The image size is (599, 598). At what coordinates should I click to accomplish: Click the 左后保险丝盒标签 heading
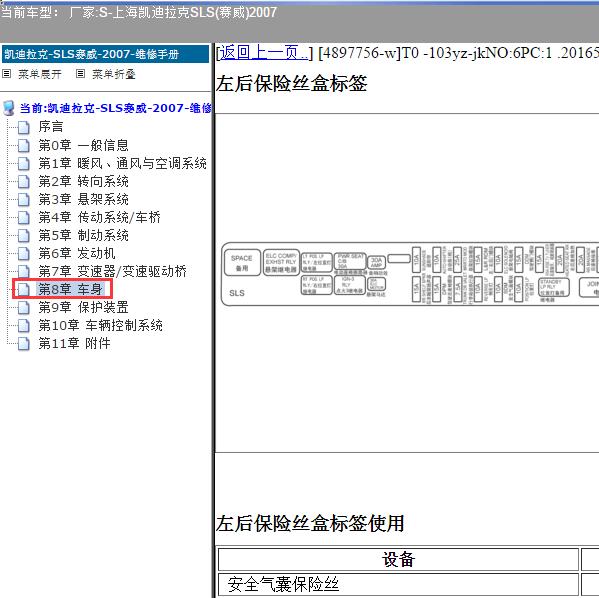[x=291, y=83]
